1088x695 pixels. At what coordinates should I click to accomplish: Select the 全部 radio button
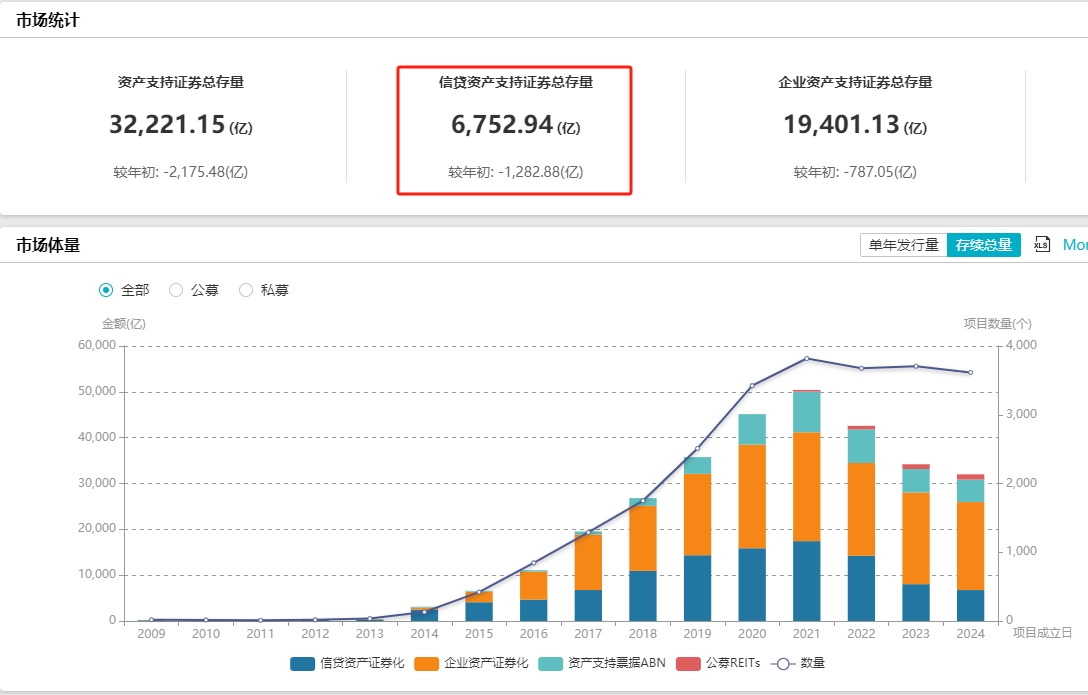(107, 290)
